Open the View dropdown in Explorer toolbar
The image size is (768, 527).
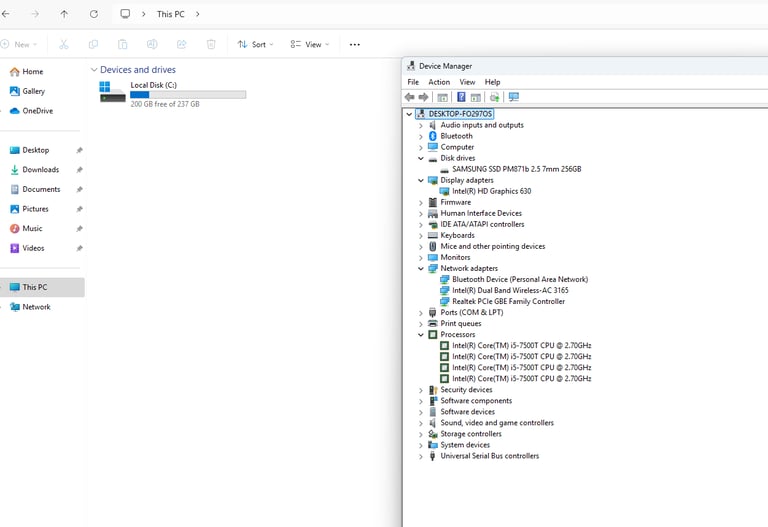tap(310, 45)
